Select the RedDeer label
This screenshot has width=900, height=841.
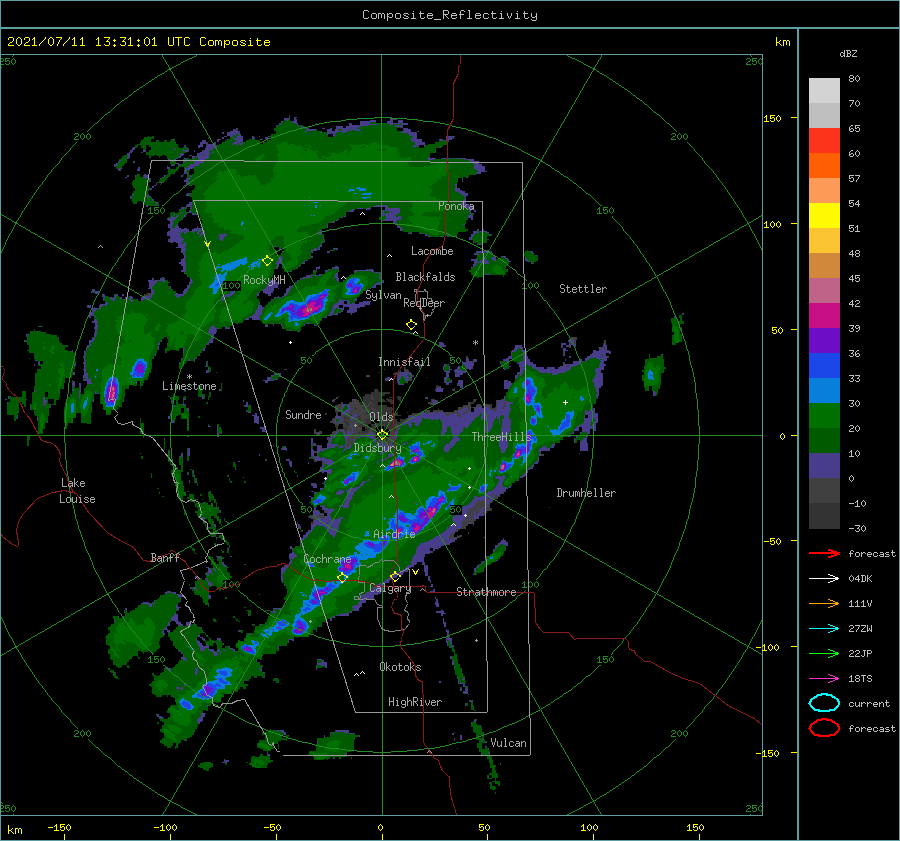tap(424, 303)
